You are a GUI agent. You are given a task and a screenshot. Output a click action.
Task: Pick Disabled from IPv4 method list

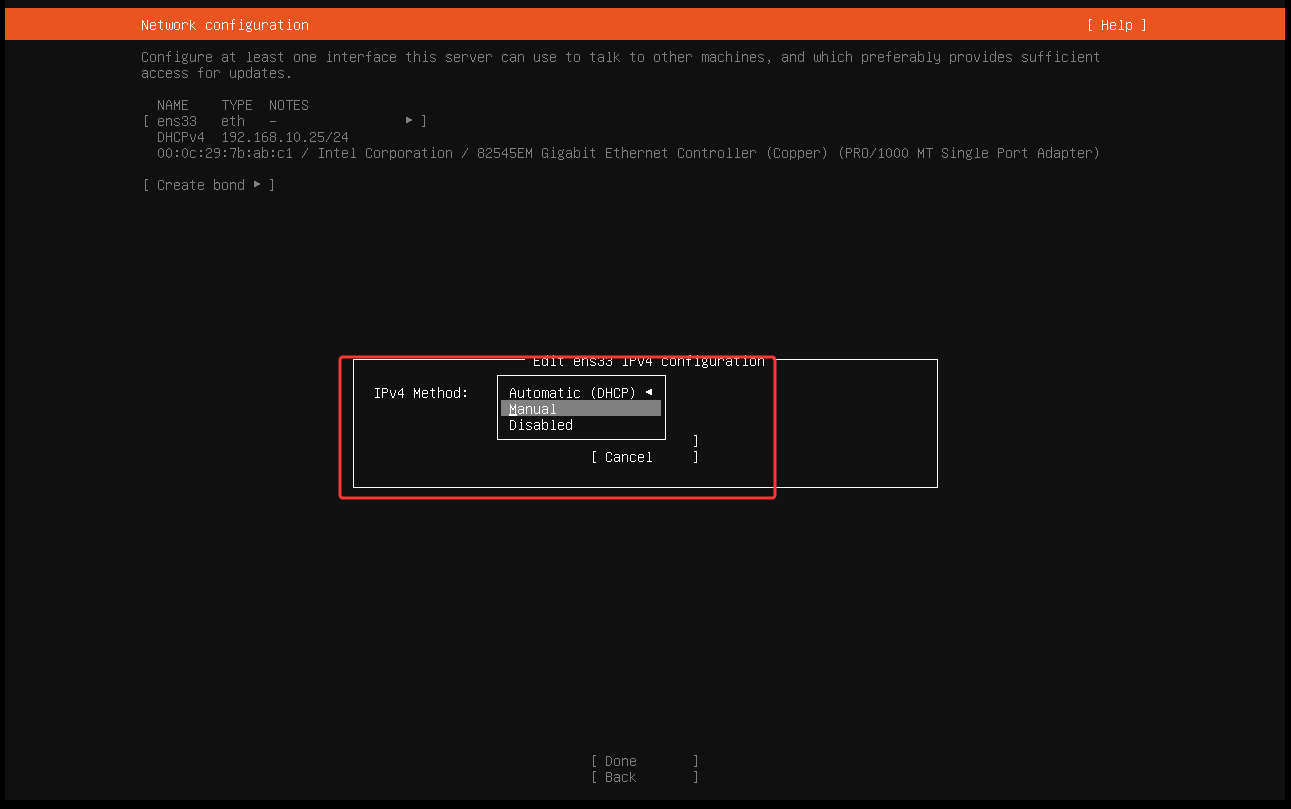[x=541, y=425]
